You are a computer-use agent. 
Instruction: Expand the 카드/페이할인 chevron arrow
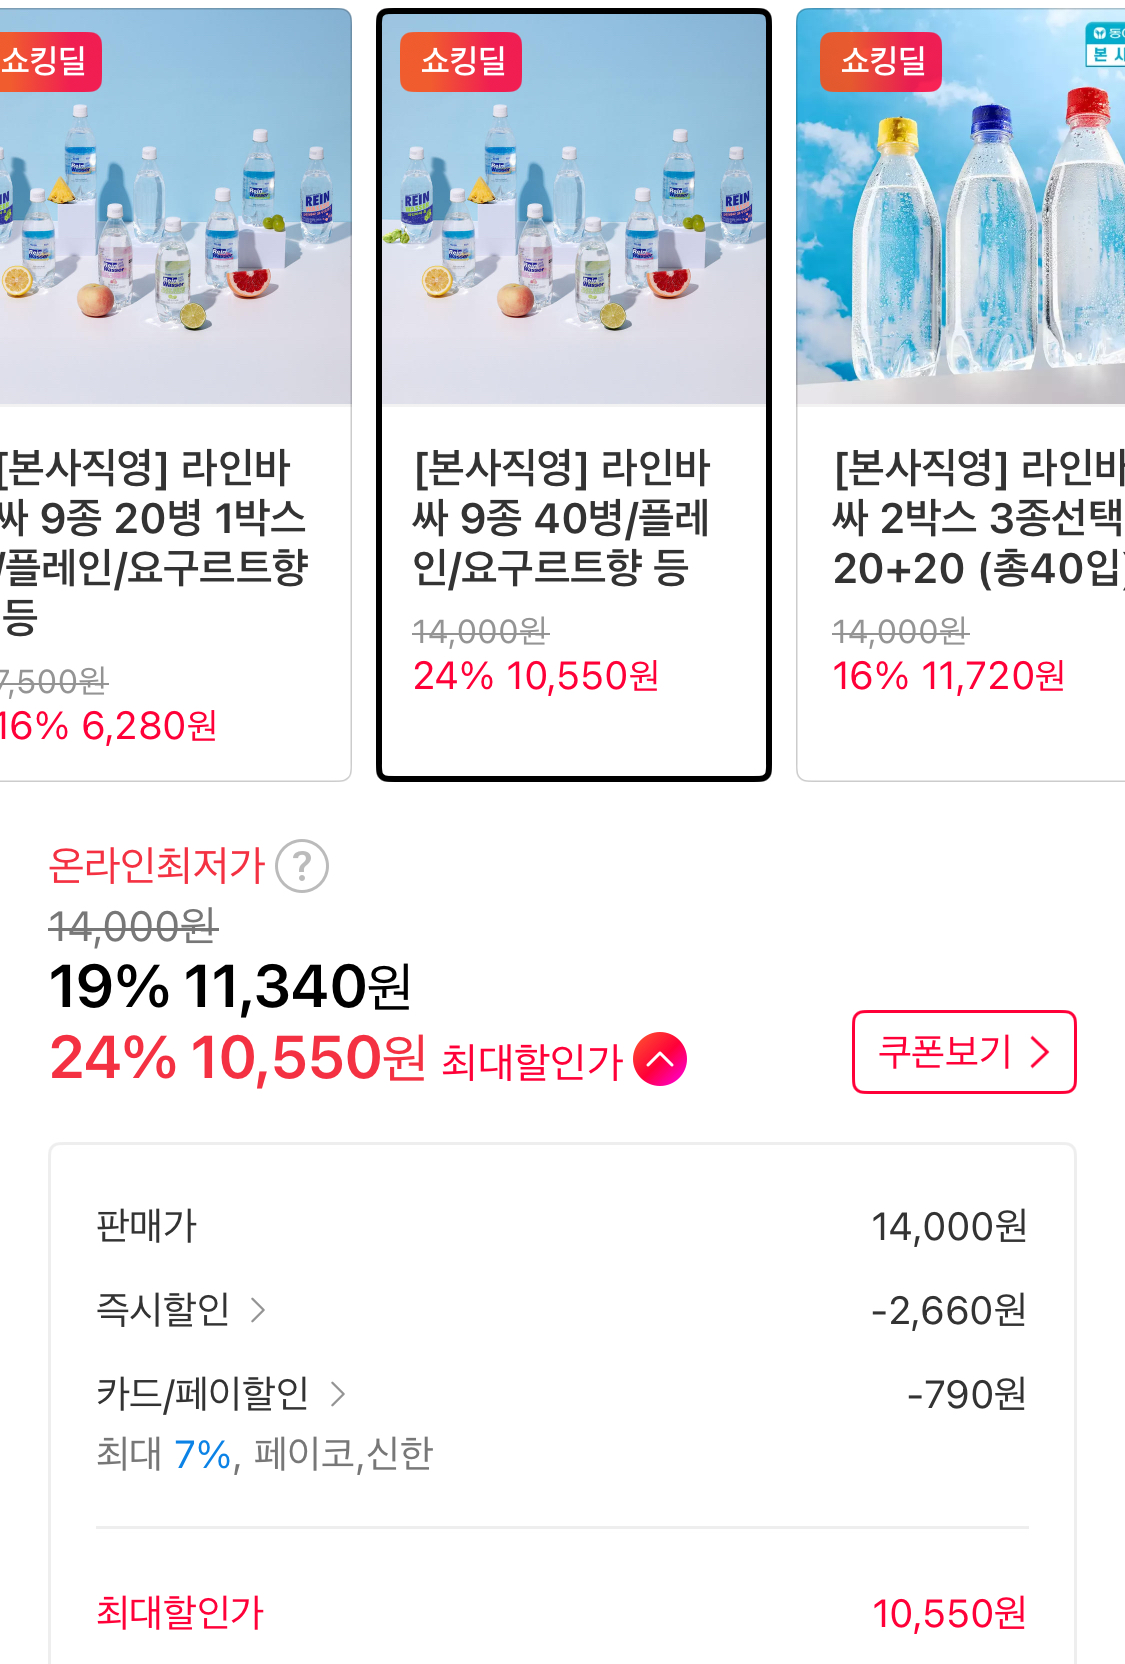coord(338,1394)
